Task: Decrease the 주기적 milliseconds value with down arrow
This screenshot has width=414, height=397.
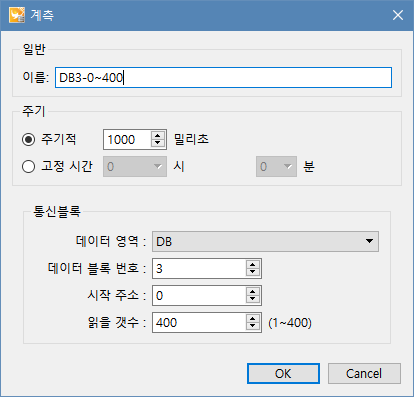Action: pyautogui.click(x=158, y=143)
